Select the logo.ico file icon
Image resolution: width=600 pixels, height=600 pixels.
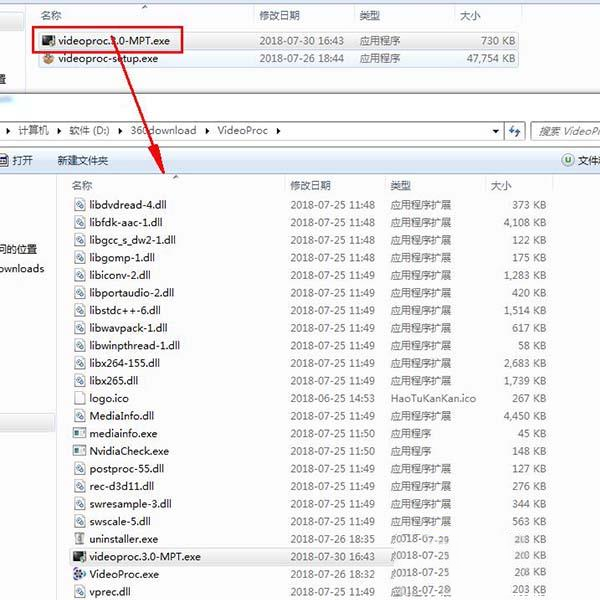pyautogui.click(x=81, y=398)
